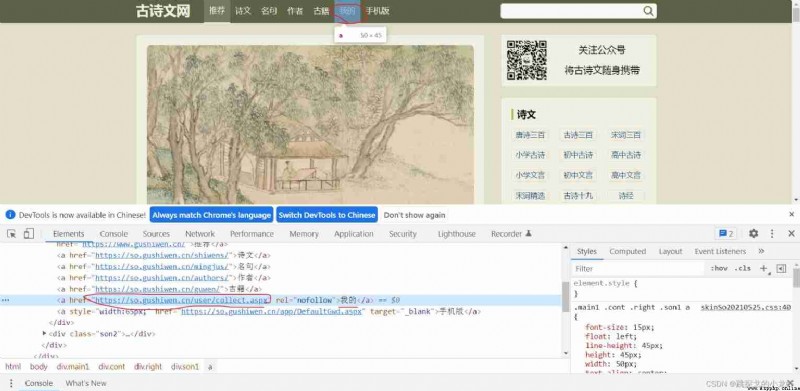Screen dimensions: 800x391
Task: Click the ellipsis beside the selected DOM node
Action: 6,300
